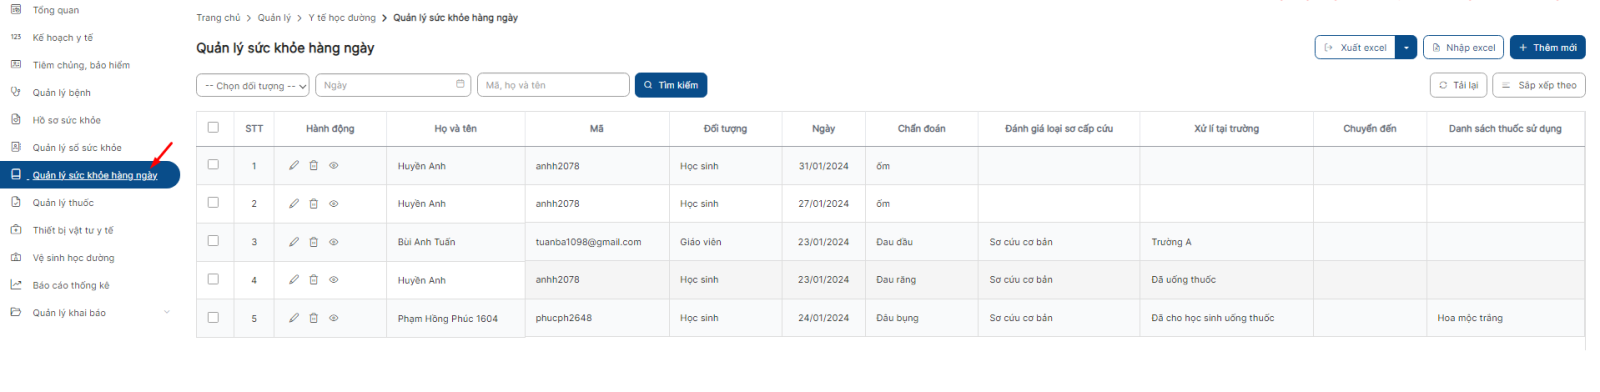View details of row 5 eye icon
The image size is (1600, 392).
[334, 318]
